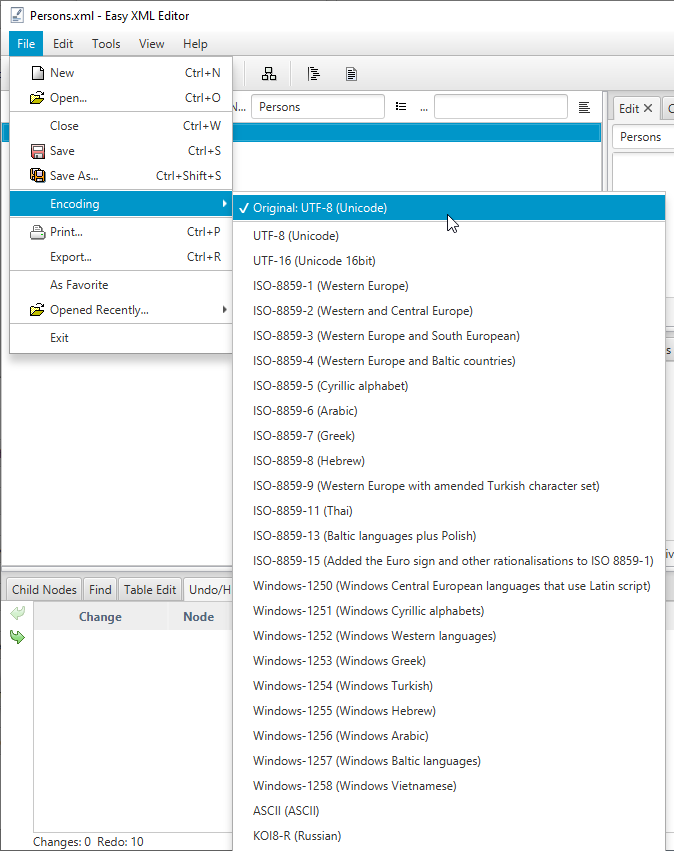Choose ISO-8859-15 Euro sign encoding

point(449,561)
